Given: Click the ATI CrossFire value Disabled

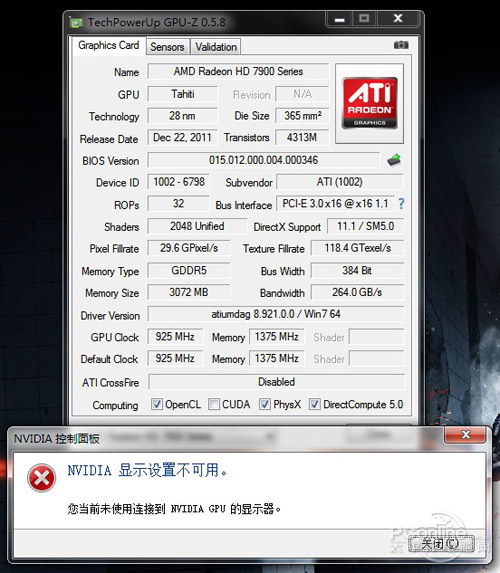Looking at the screenshot, I should [277, 382].
